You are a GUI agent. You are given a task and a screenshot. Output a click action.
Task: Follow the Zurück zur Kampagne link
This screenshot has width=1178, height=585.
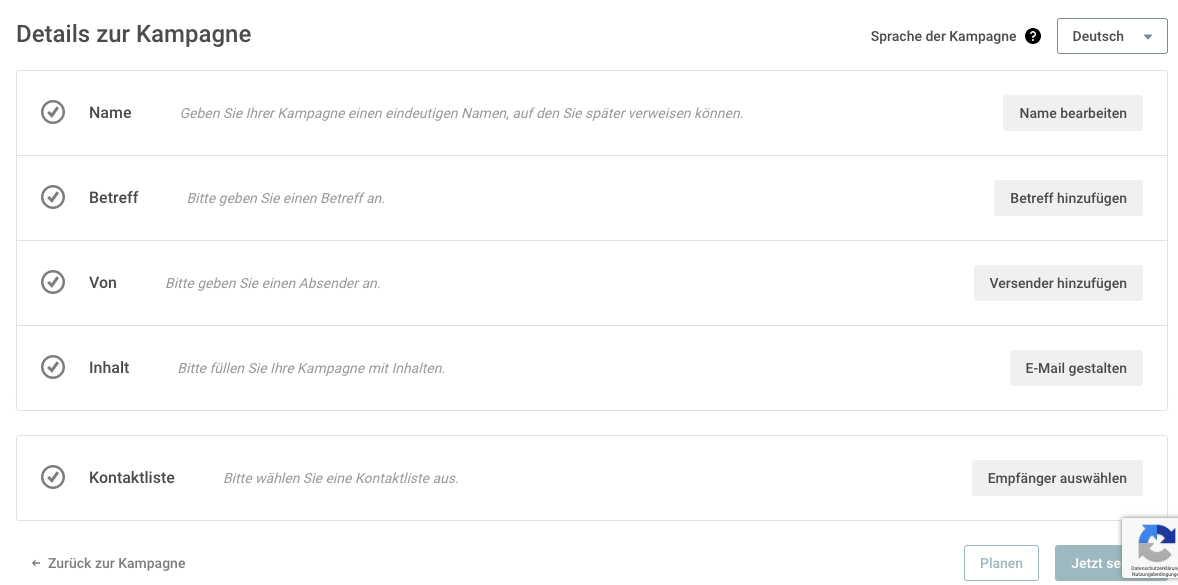click(116, 563)
